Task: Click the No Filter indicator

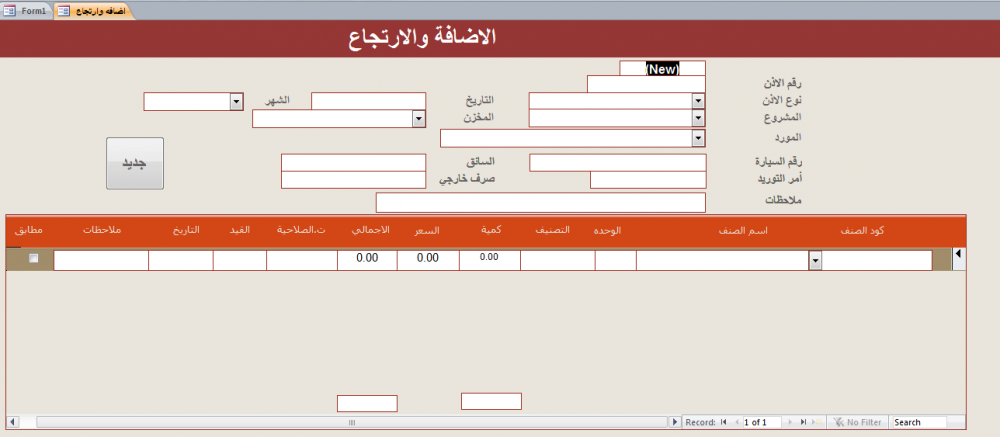Action: point(858,423)
